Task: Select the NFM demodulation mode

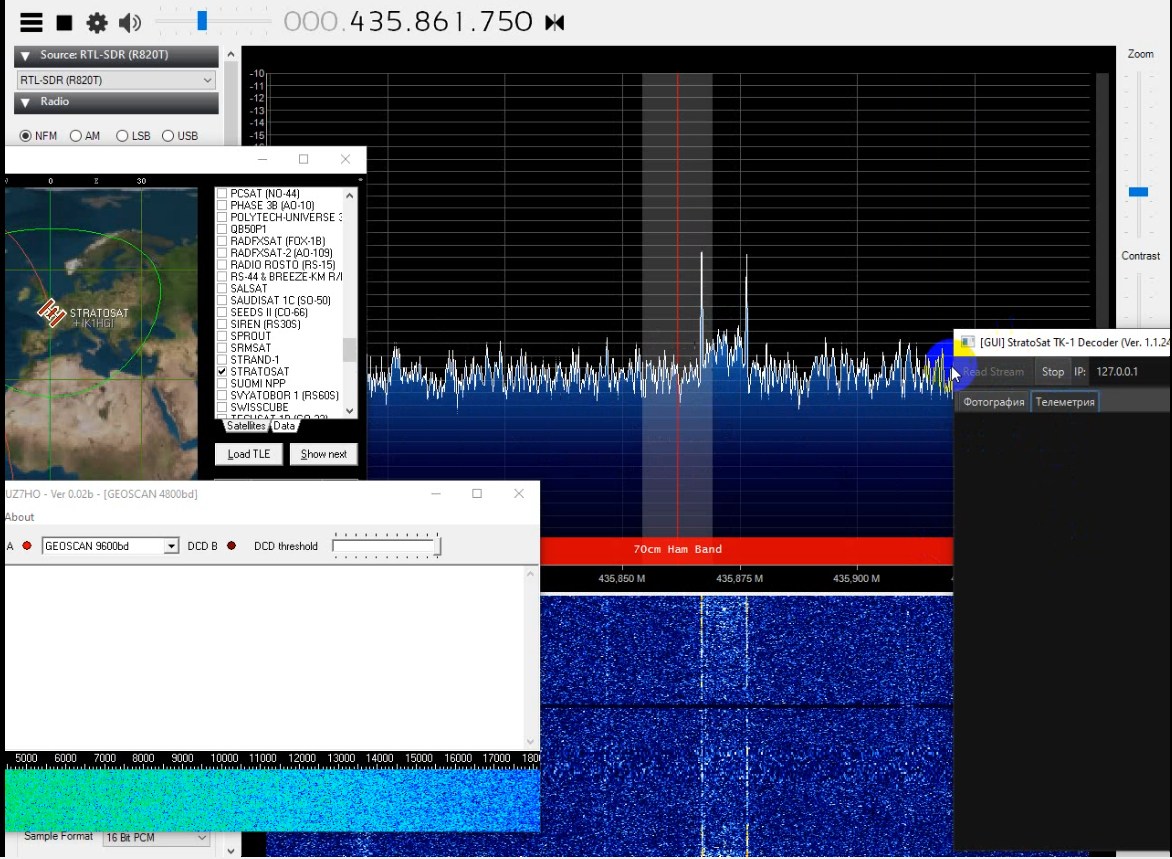Action: pyautogui.click(x=26, y=136)
